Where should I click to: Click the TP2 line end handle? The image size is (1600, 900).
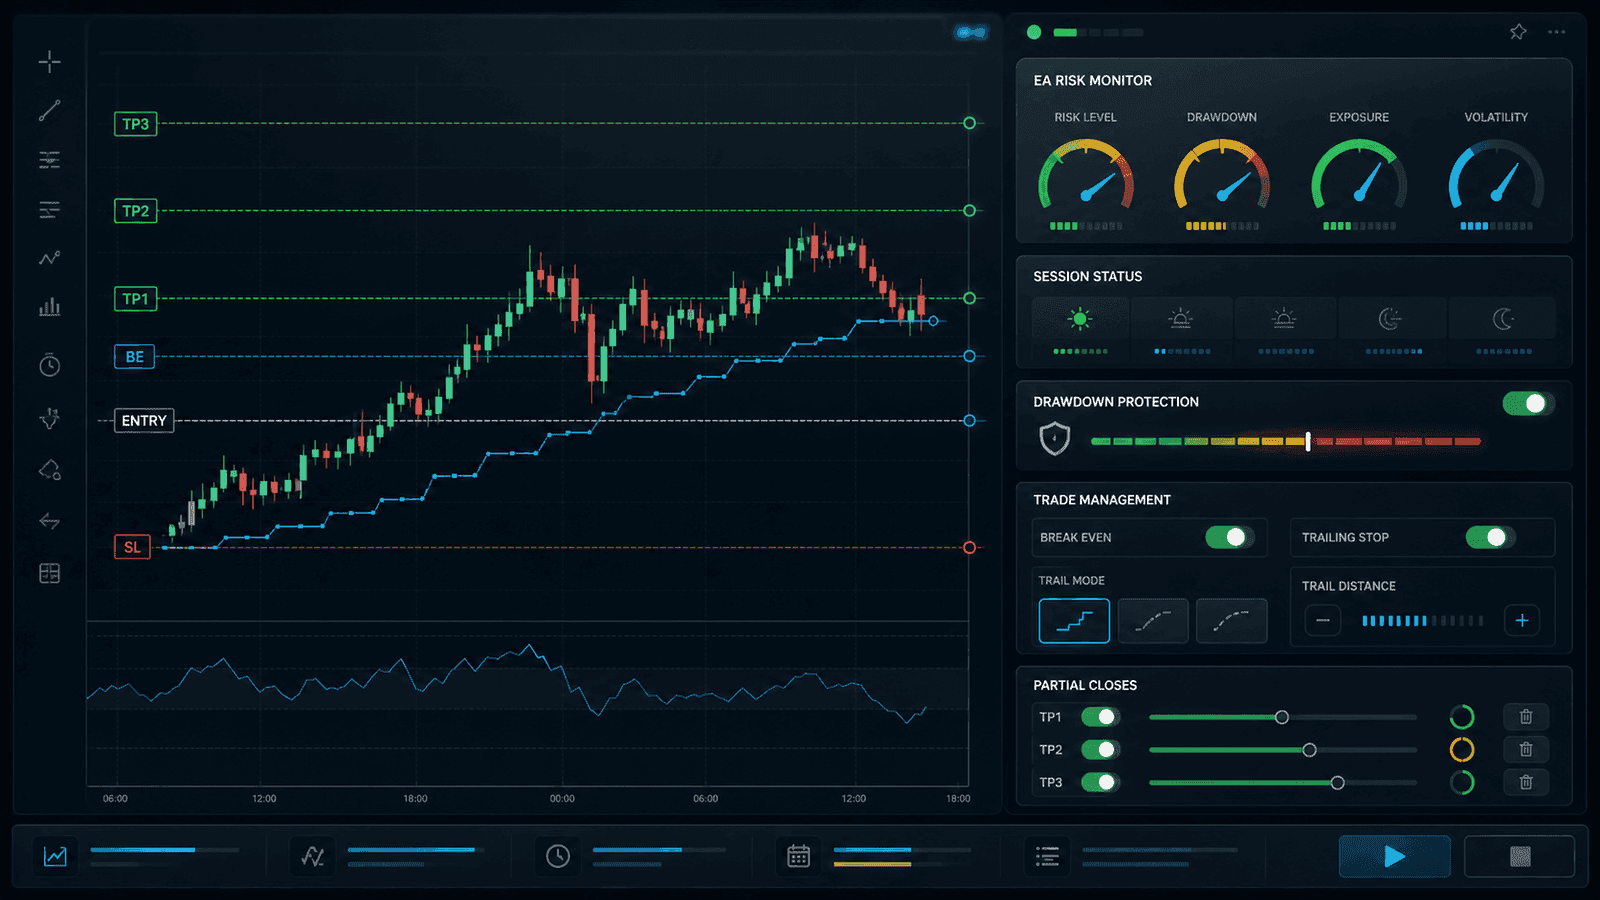pos(969,211)
